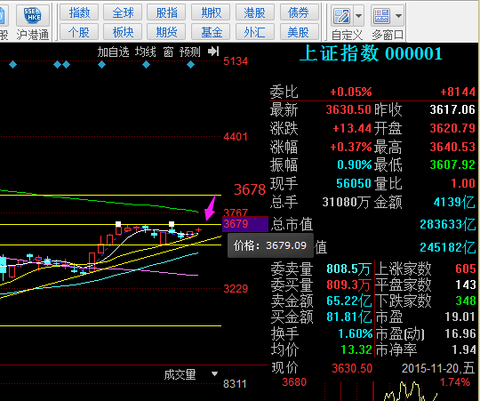The image size is (480, 401).
Task: Open the 外汇 category
Action: pyautogui.click(x=255, y=32)
